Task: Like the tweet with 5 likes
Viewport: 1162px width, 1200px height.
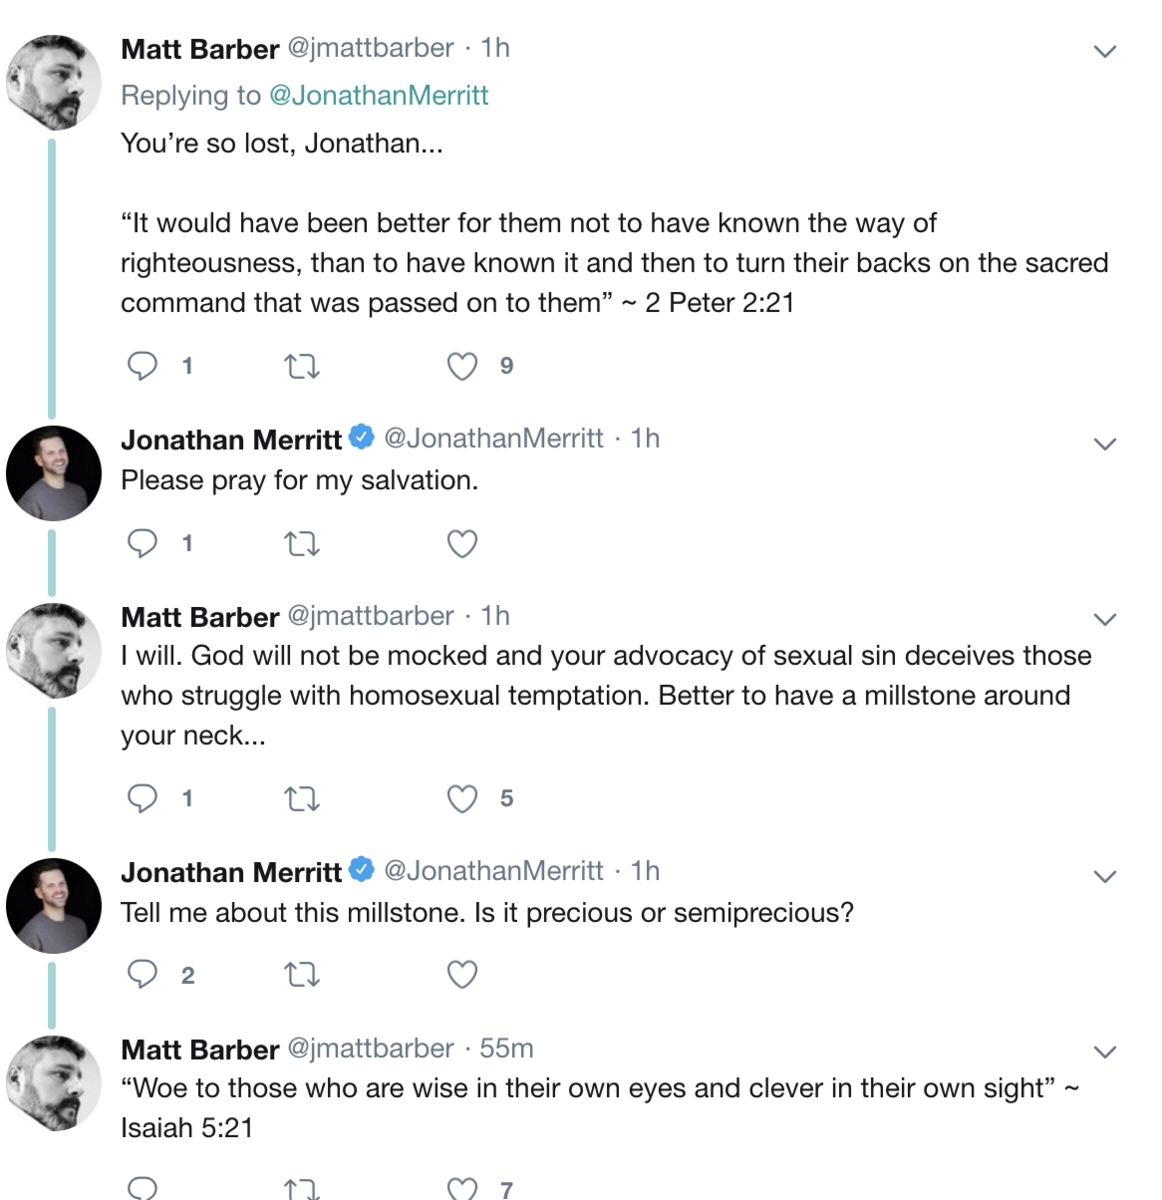Action: pos(462,799)
